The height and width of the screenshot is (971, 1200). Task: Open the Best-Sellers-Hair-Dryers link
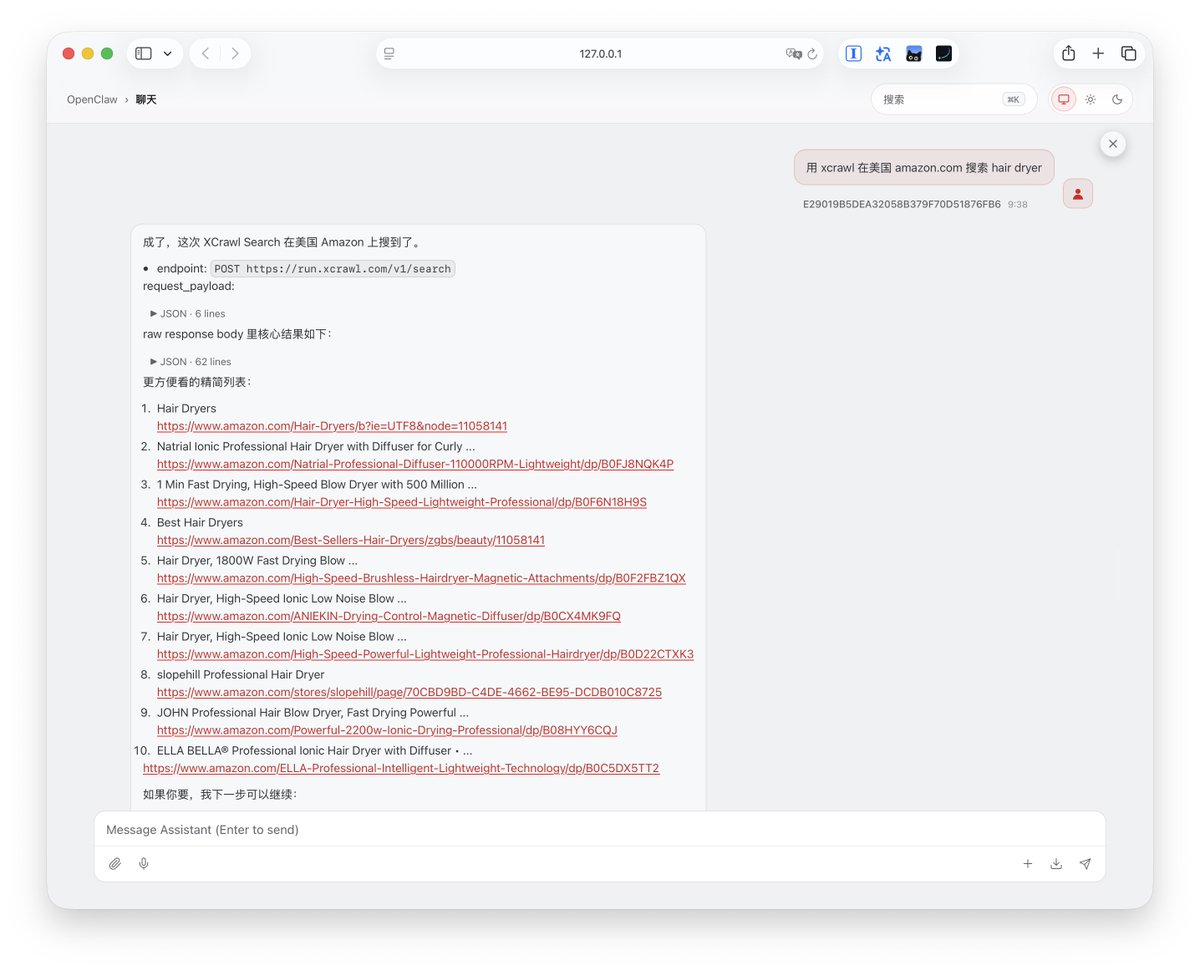(x=351, y=540)
